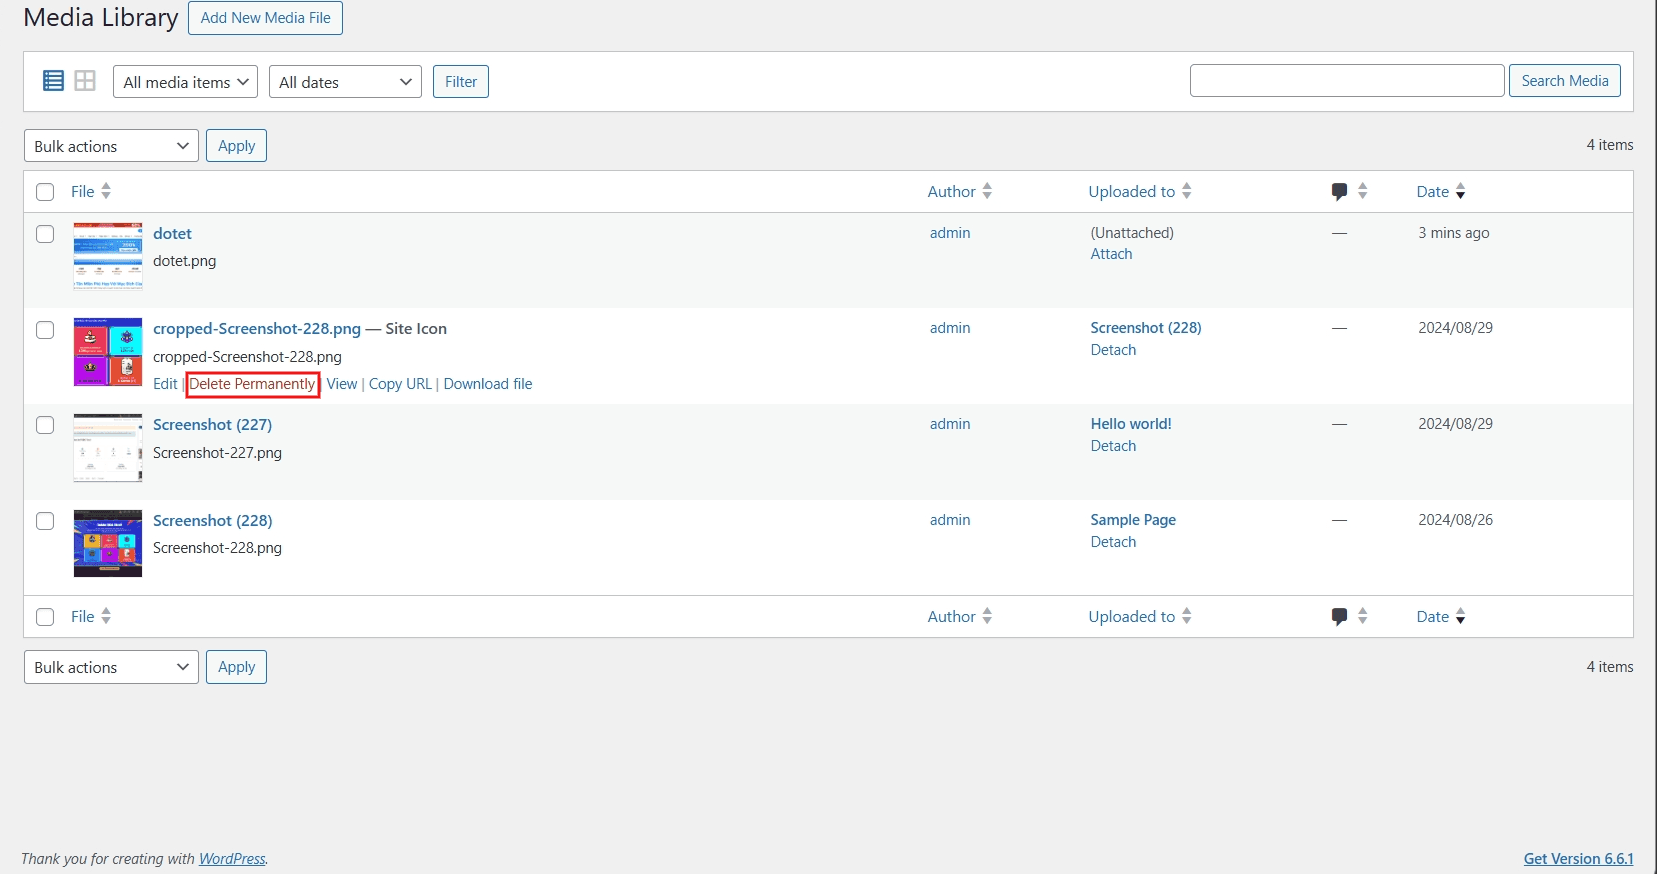This screenshot has height=874, width=1657.
Task: Open the All media items dropdown
Action: [x=186, y=82]
